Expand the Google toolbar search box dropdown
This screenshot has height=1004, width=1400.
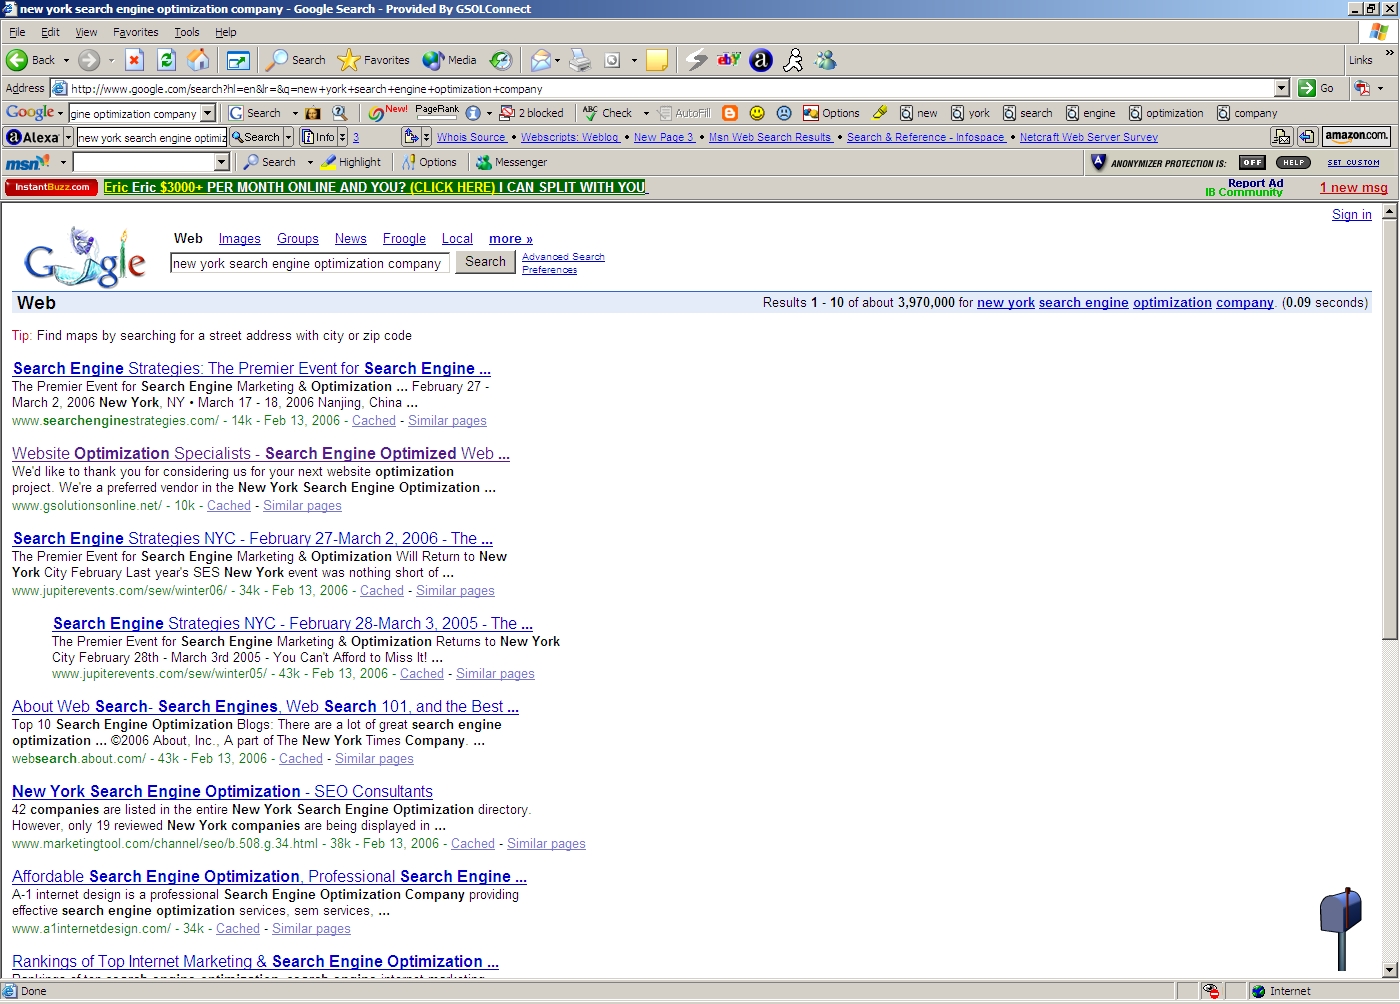(x=208, y=113)
